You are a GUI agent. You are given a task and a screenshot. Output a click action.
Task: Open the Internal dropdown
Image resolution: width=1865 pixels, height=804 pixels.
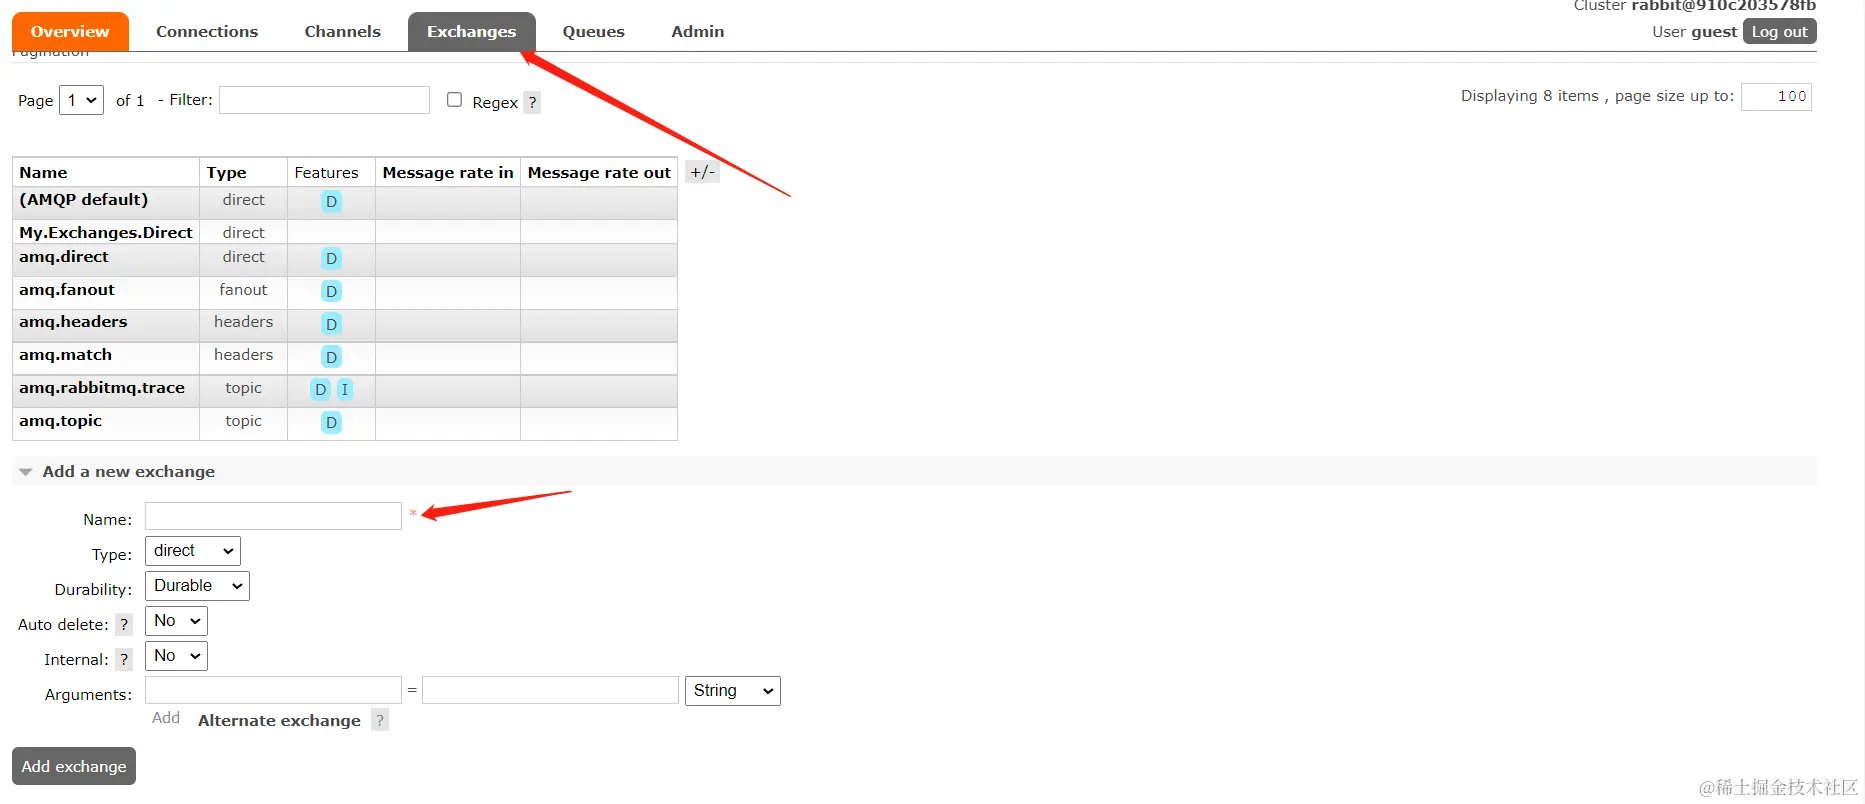coord(176,656)
